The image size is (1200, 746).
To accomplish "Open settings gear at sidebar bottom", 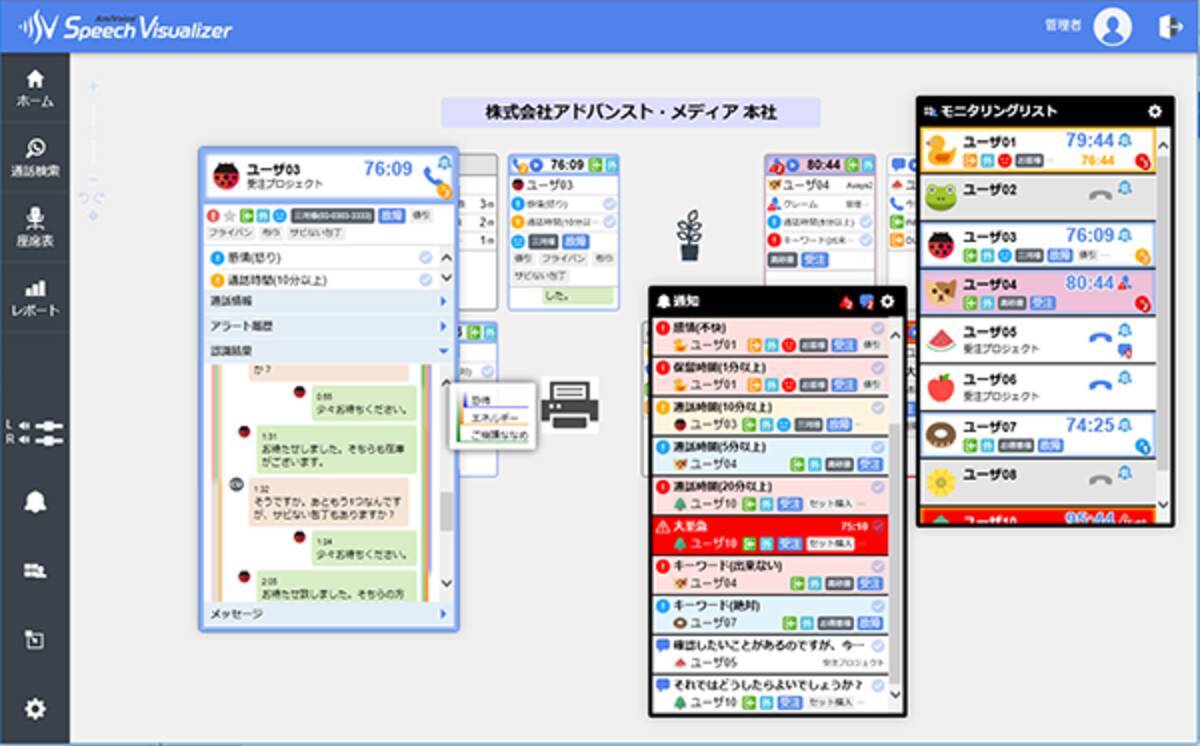I will point(35,709).
